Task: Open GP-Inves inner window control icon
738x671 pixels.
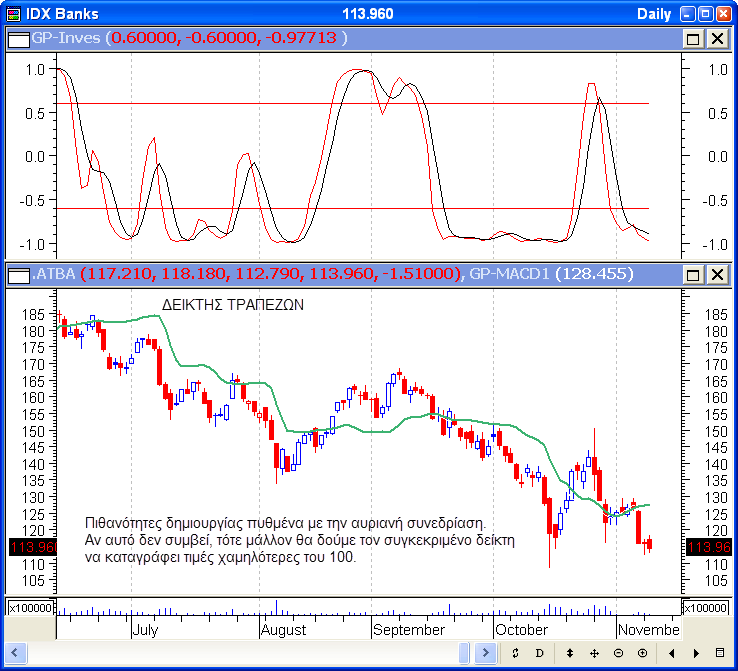Action: (x=19, y=38)
